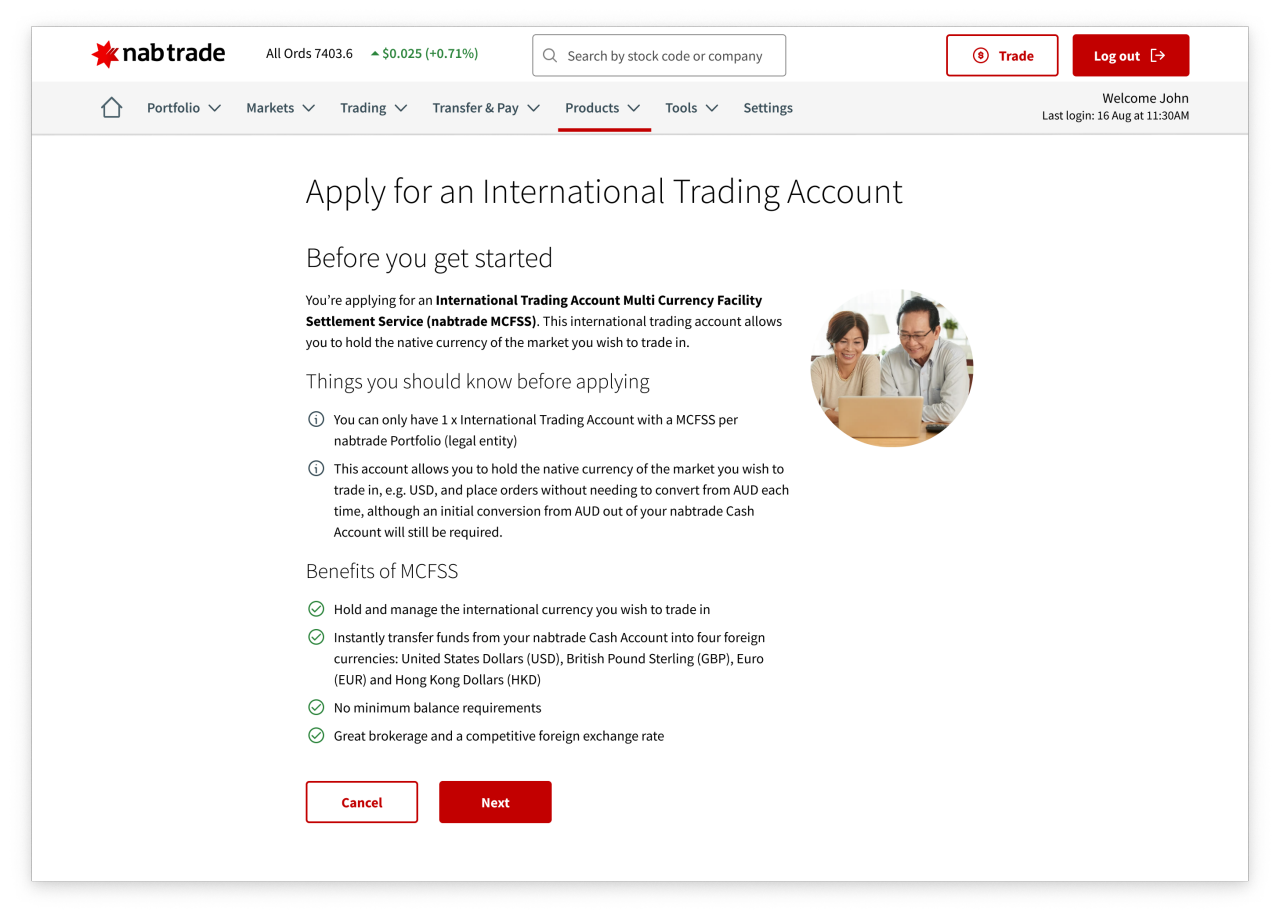Screen dimensions: 1280x918
Task: Expand the Markets menu chevron
Action: pos(308,108)
